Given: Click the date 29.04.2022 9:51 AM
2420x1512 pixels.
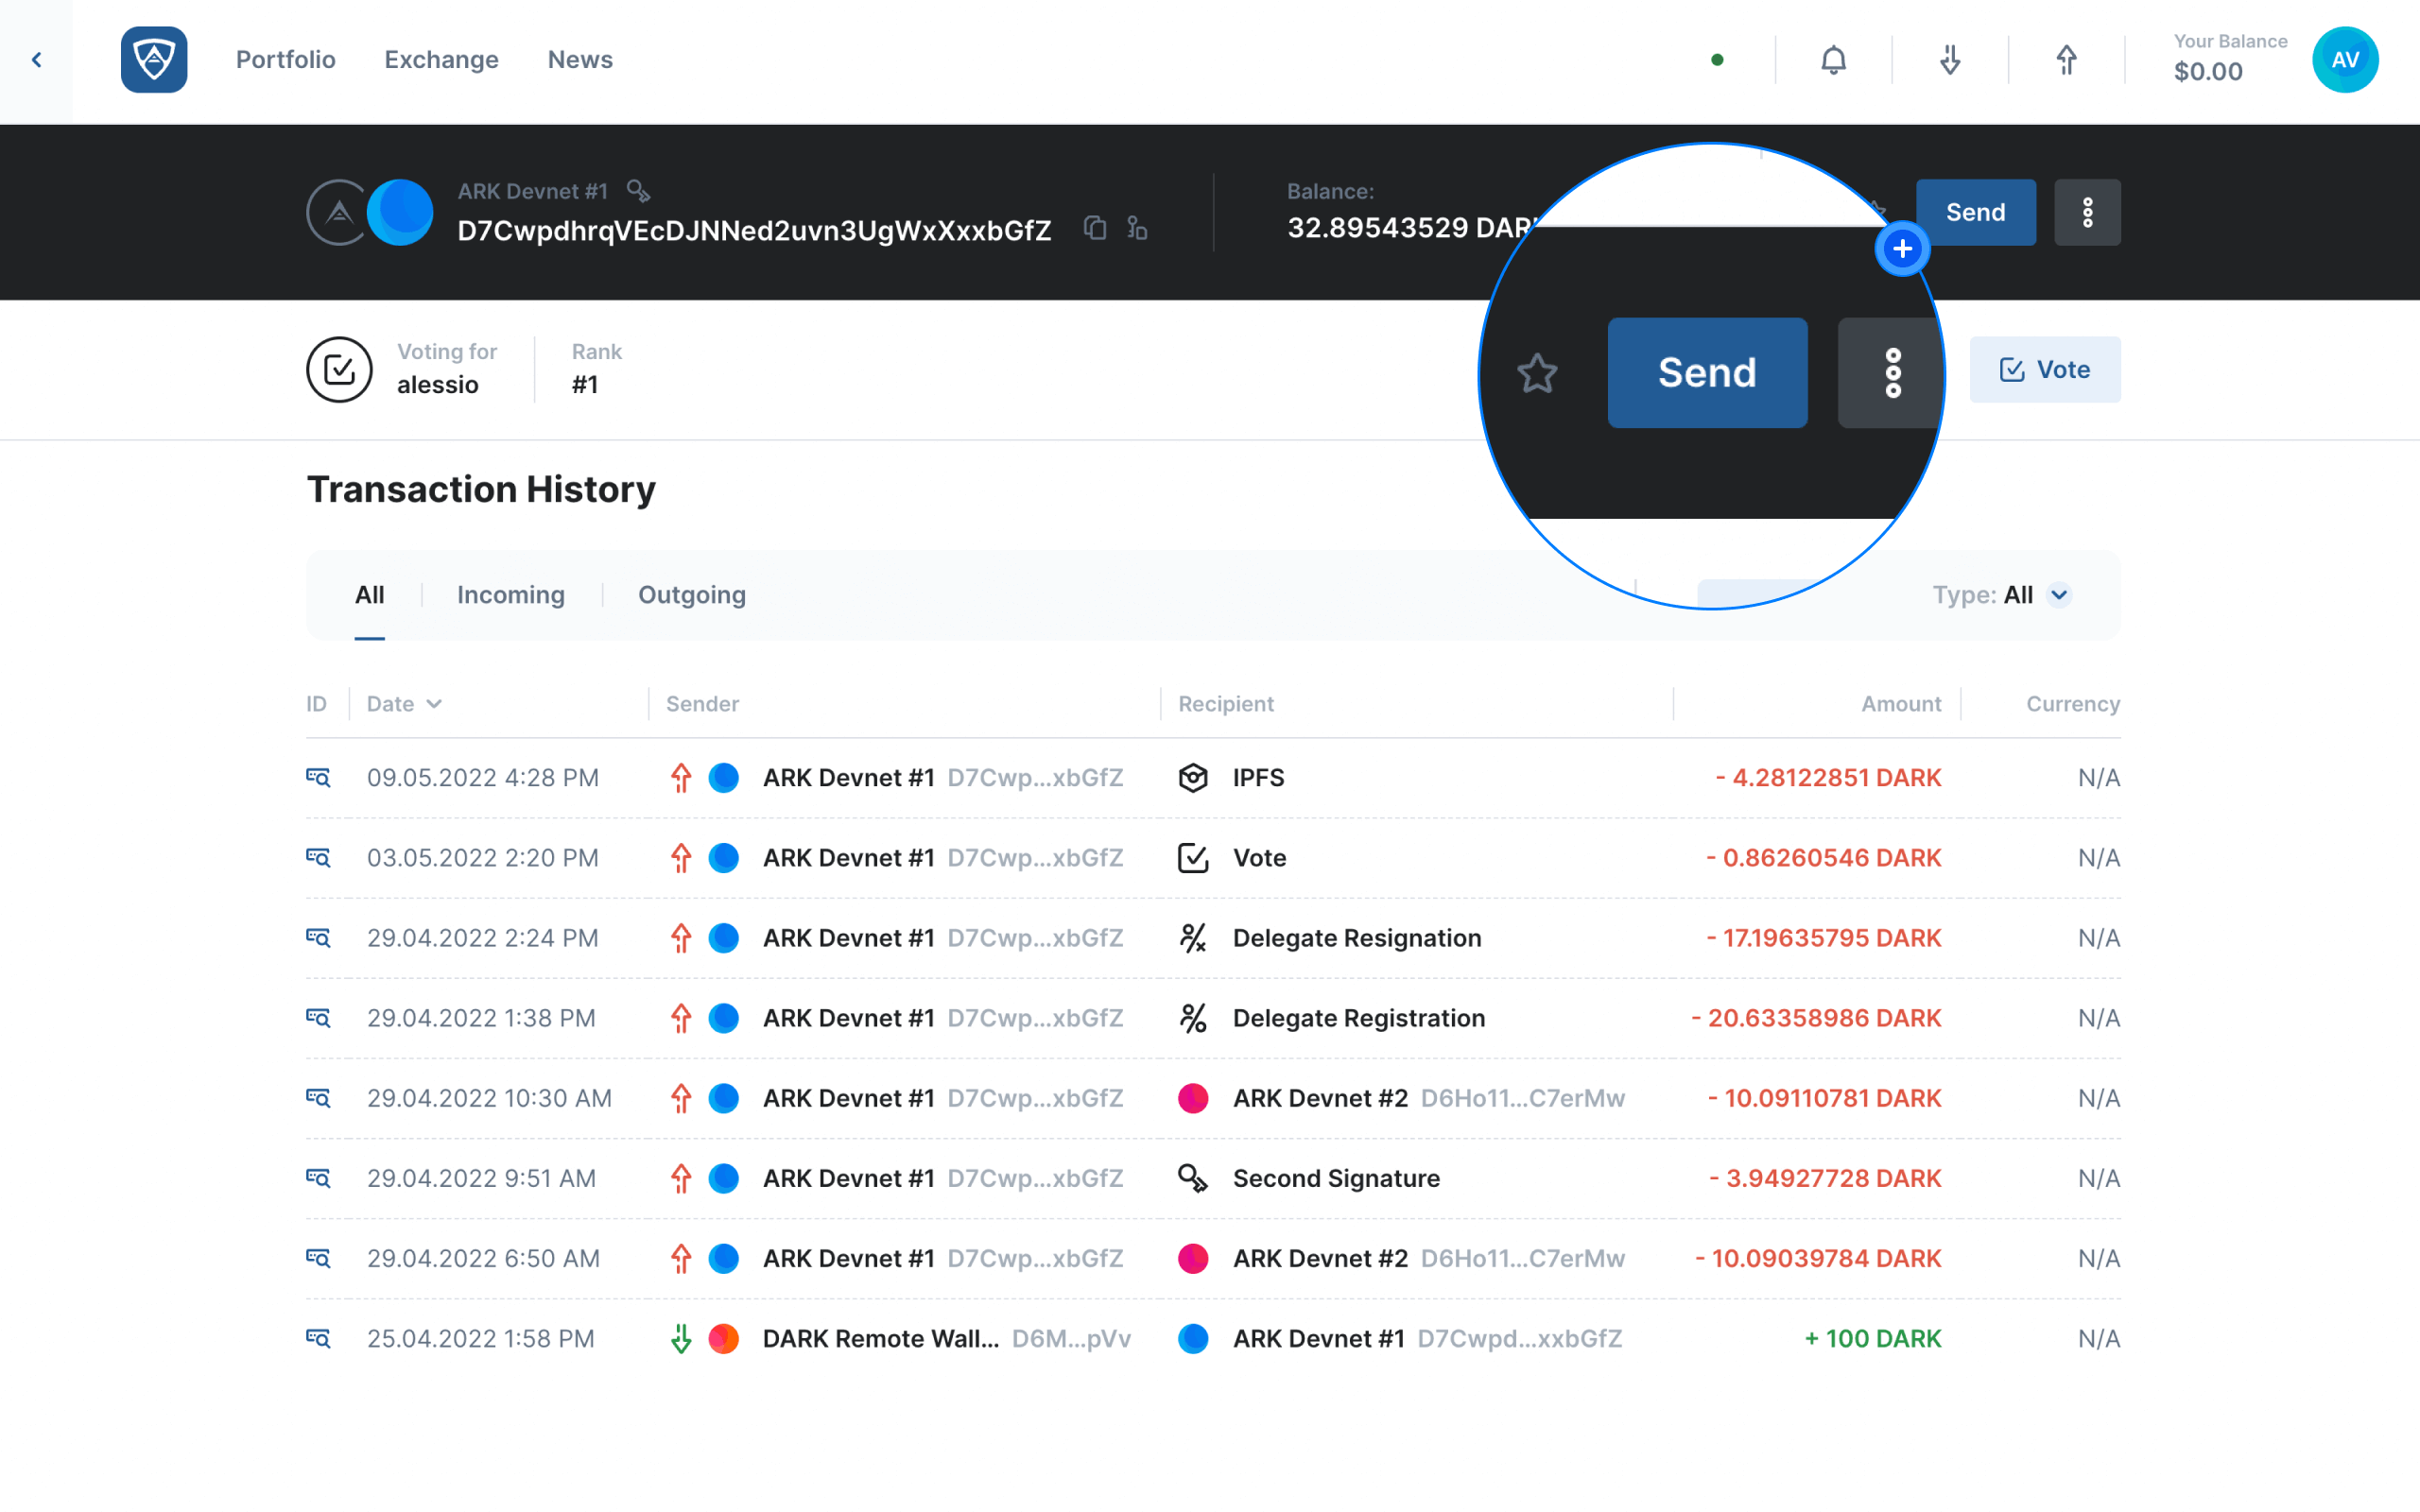Looking at the screenshot, I should 481,1177.
